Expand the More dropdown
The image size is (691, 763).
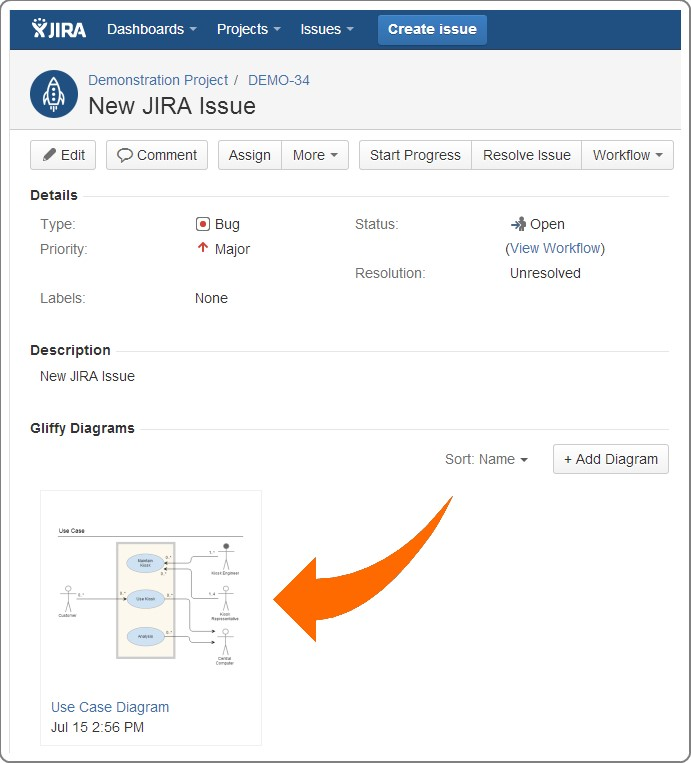click(315, 155)
